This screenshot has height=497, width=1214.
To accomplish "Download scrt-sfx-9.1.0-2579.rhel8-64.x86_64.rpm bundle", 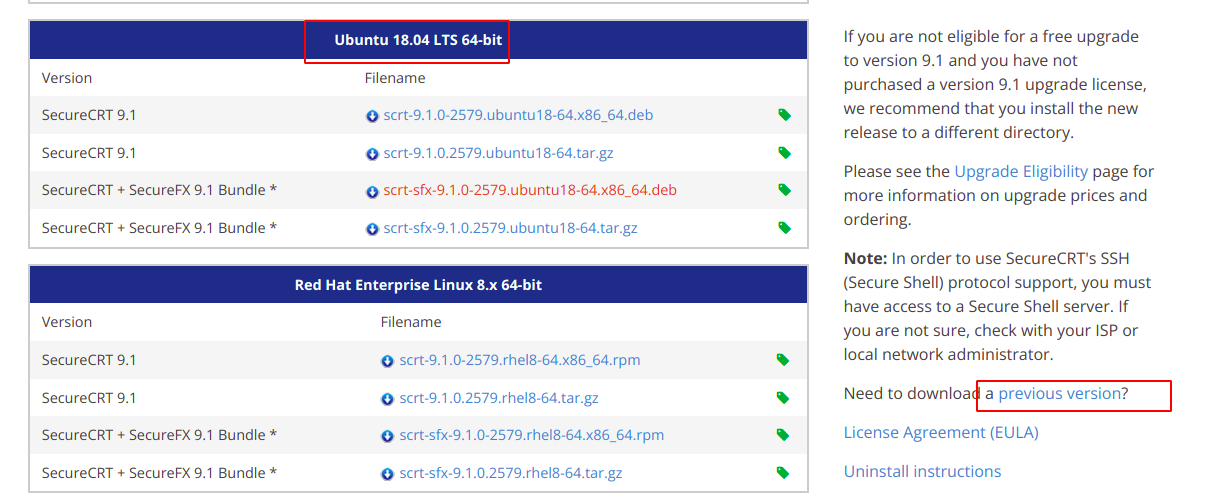I will coord(532,435).
